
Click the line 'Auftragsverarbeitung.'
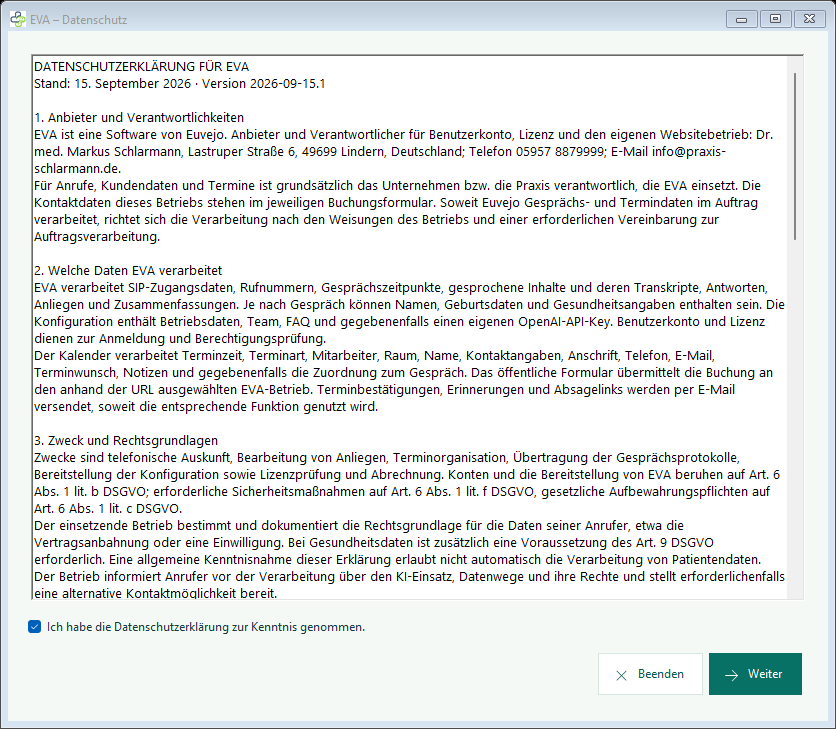point(97,237)
